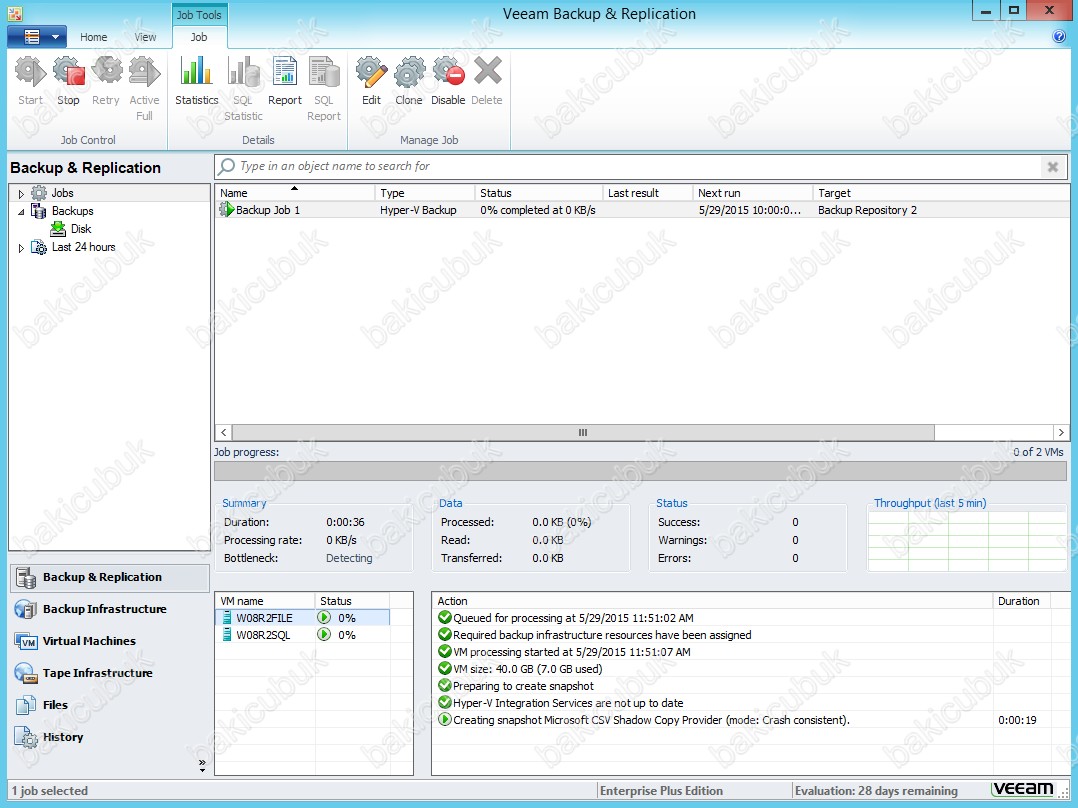Image resolution: width=1078 pixels, height=808 pixels.
Task: Select Last 24 hours in tree
Action: click(x=83, y=247)
